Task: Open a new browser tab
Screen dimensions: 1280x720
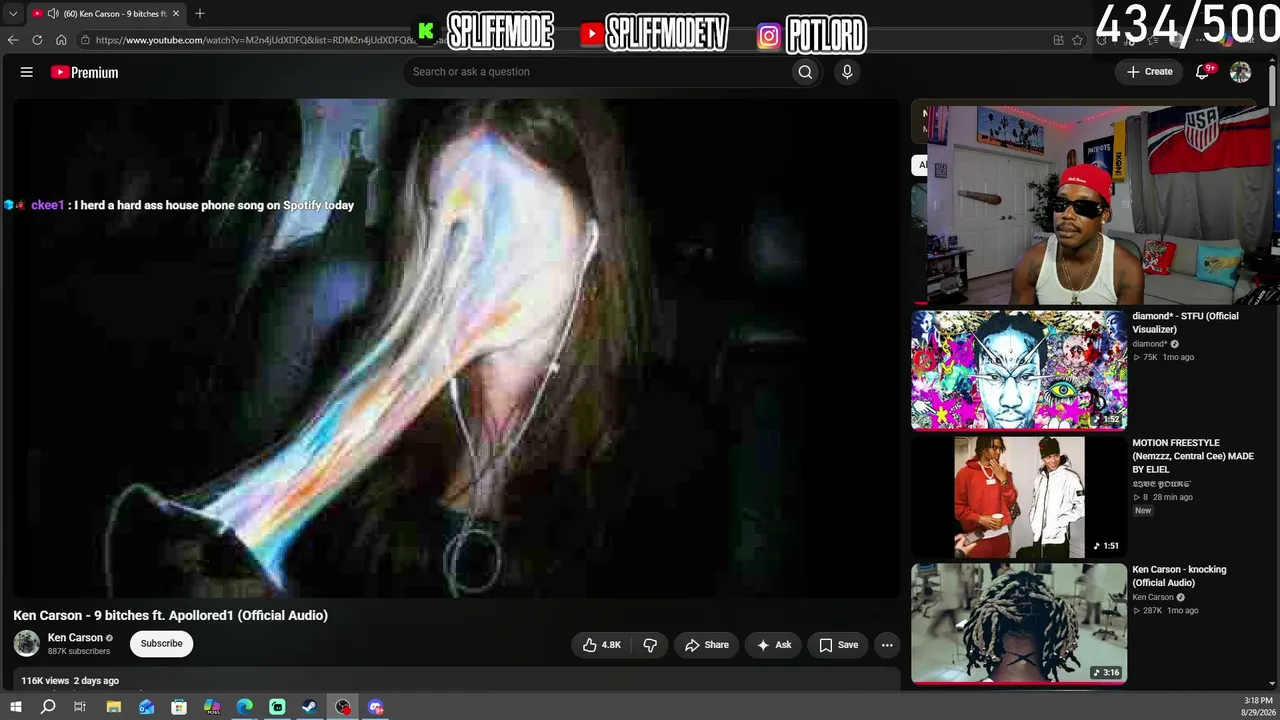Action: point(200,13)
